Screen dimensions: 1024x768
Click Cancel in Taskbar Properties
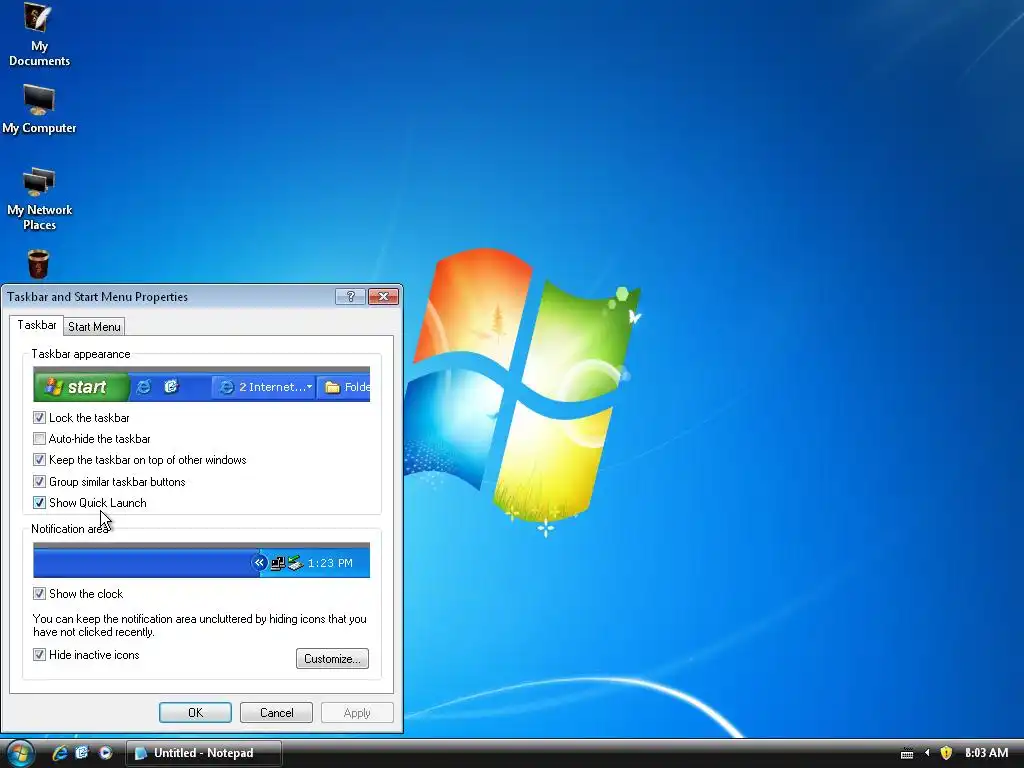pyautogui.click(x=276, y=712)
